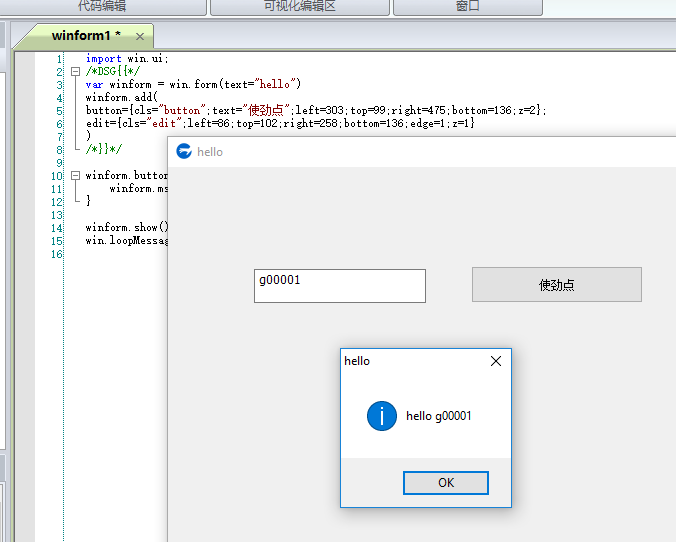Click the edit field containing g00001
676x542 pixels.
coord(339,285)
